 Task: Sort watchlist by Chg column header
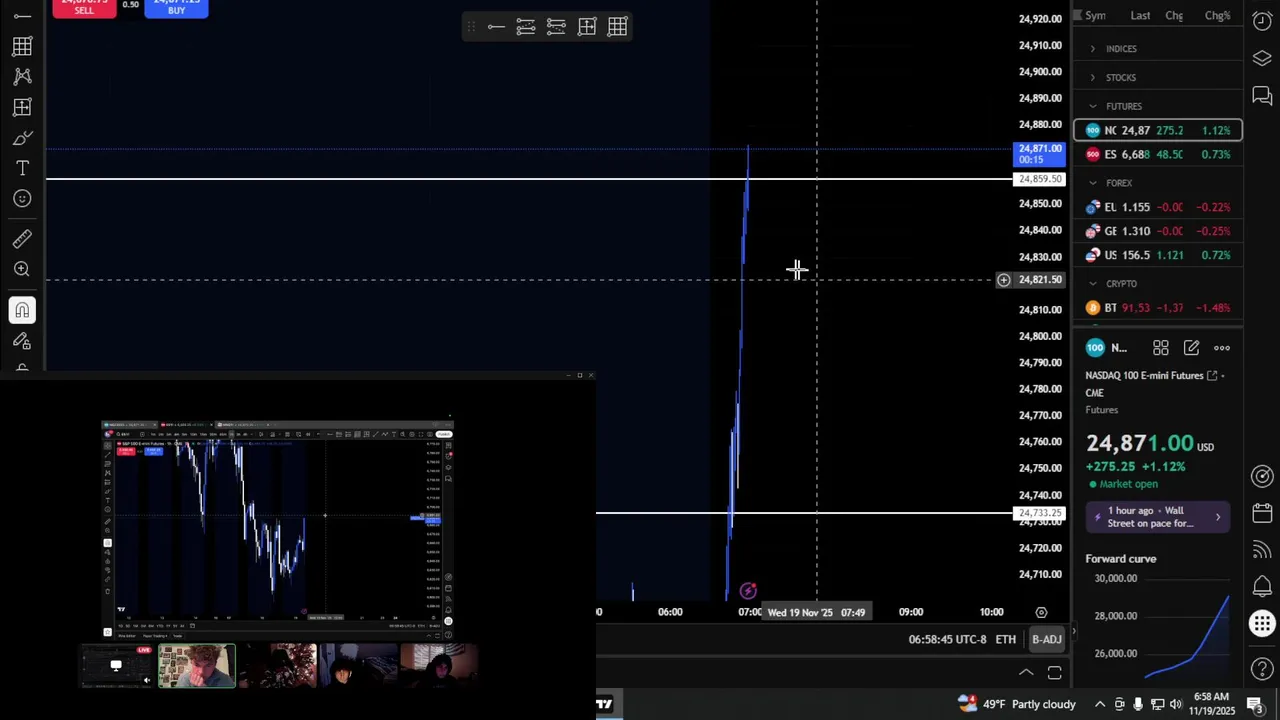click(x=1174, y=15)
